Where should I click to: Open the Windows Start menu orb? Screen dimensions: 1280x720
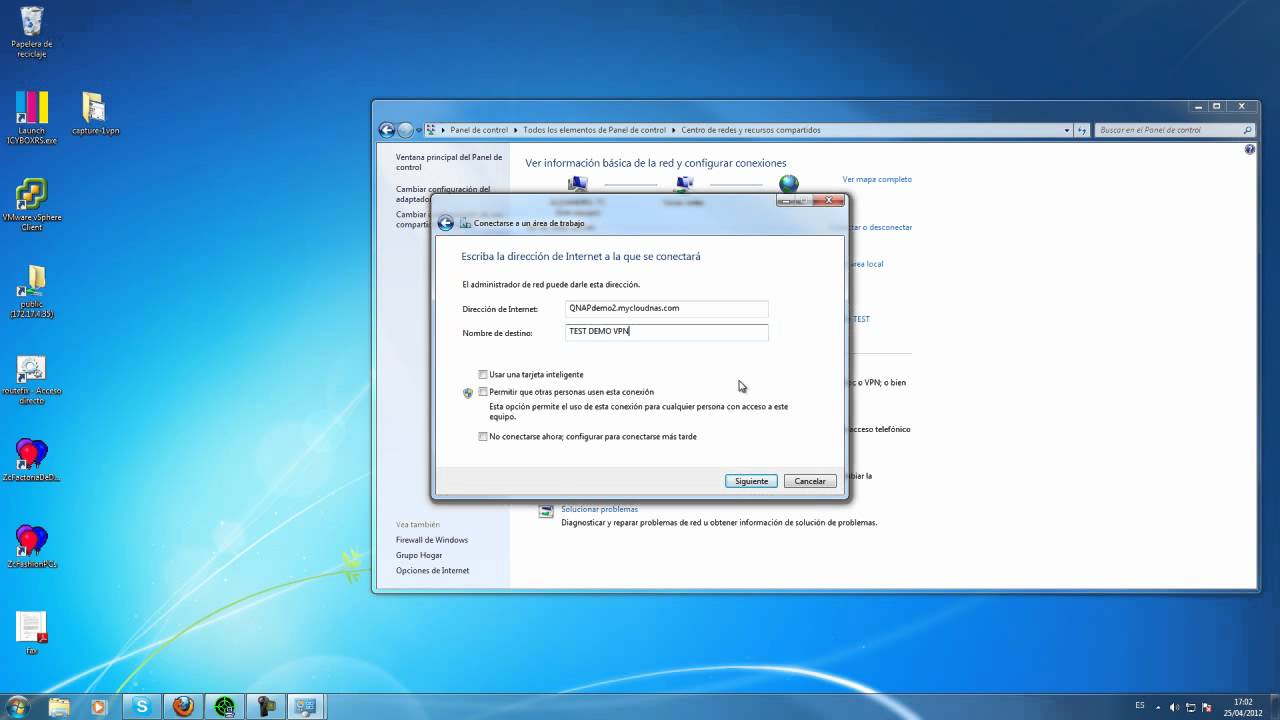tap(17, 706)
